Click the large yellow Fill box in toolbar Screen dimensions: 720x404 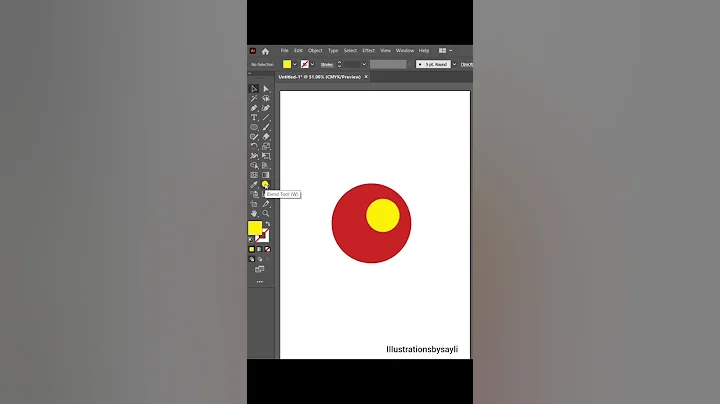tap(255, 228)
